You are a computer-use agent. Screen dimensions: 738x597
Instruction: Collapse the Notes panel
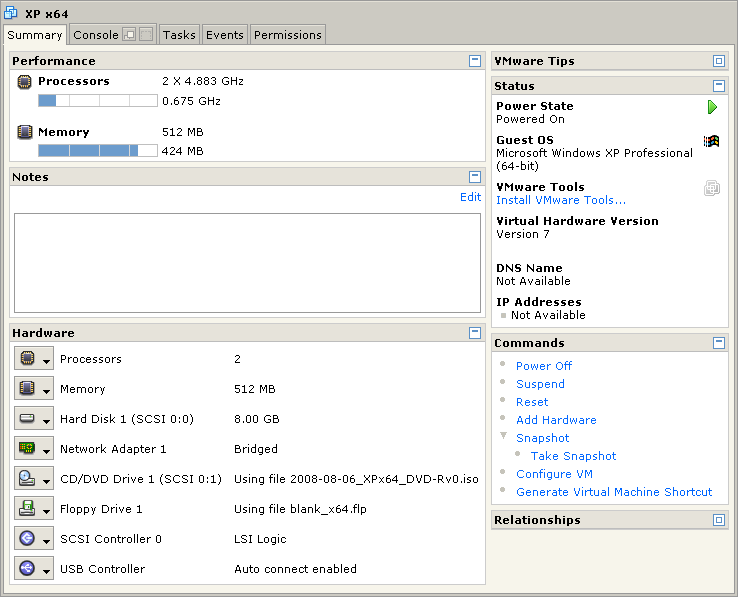475,177
